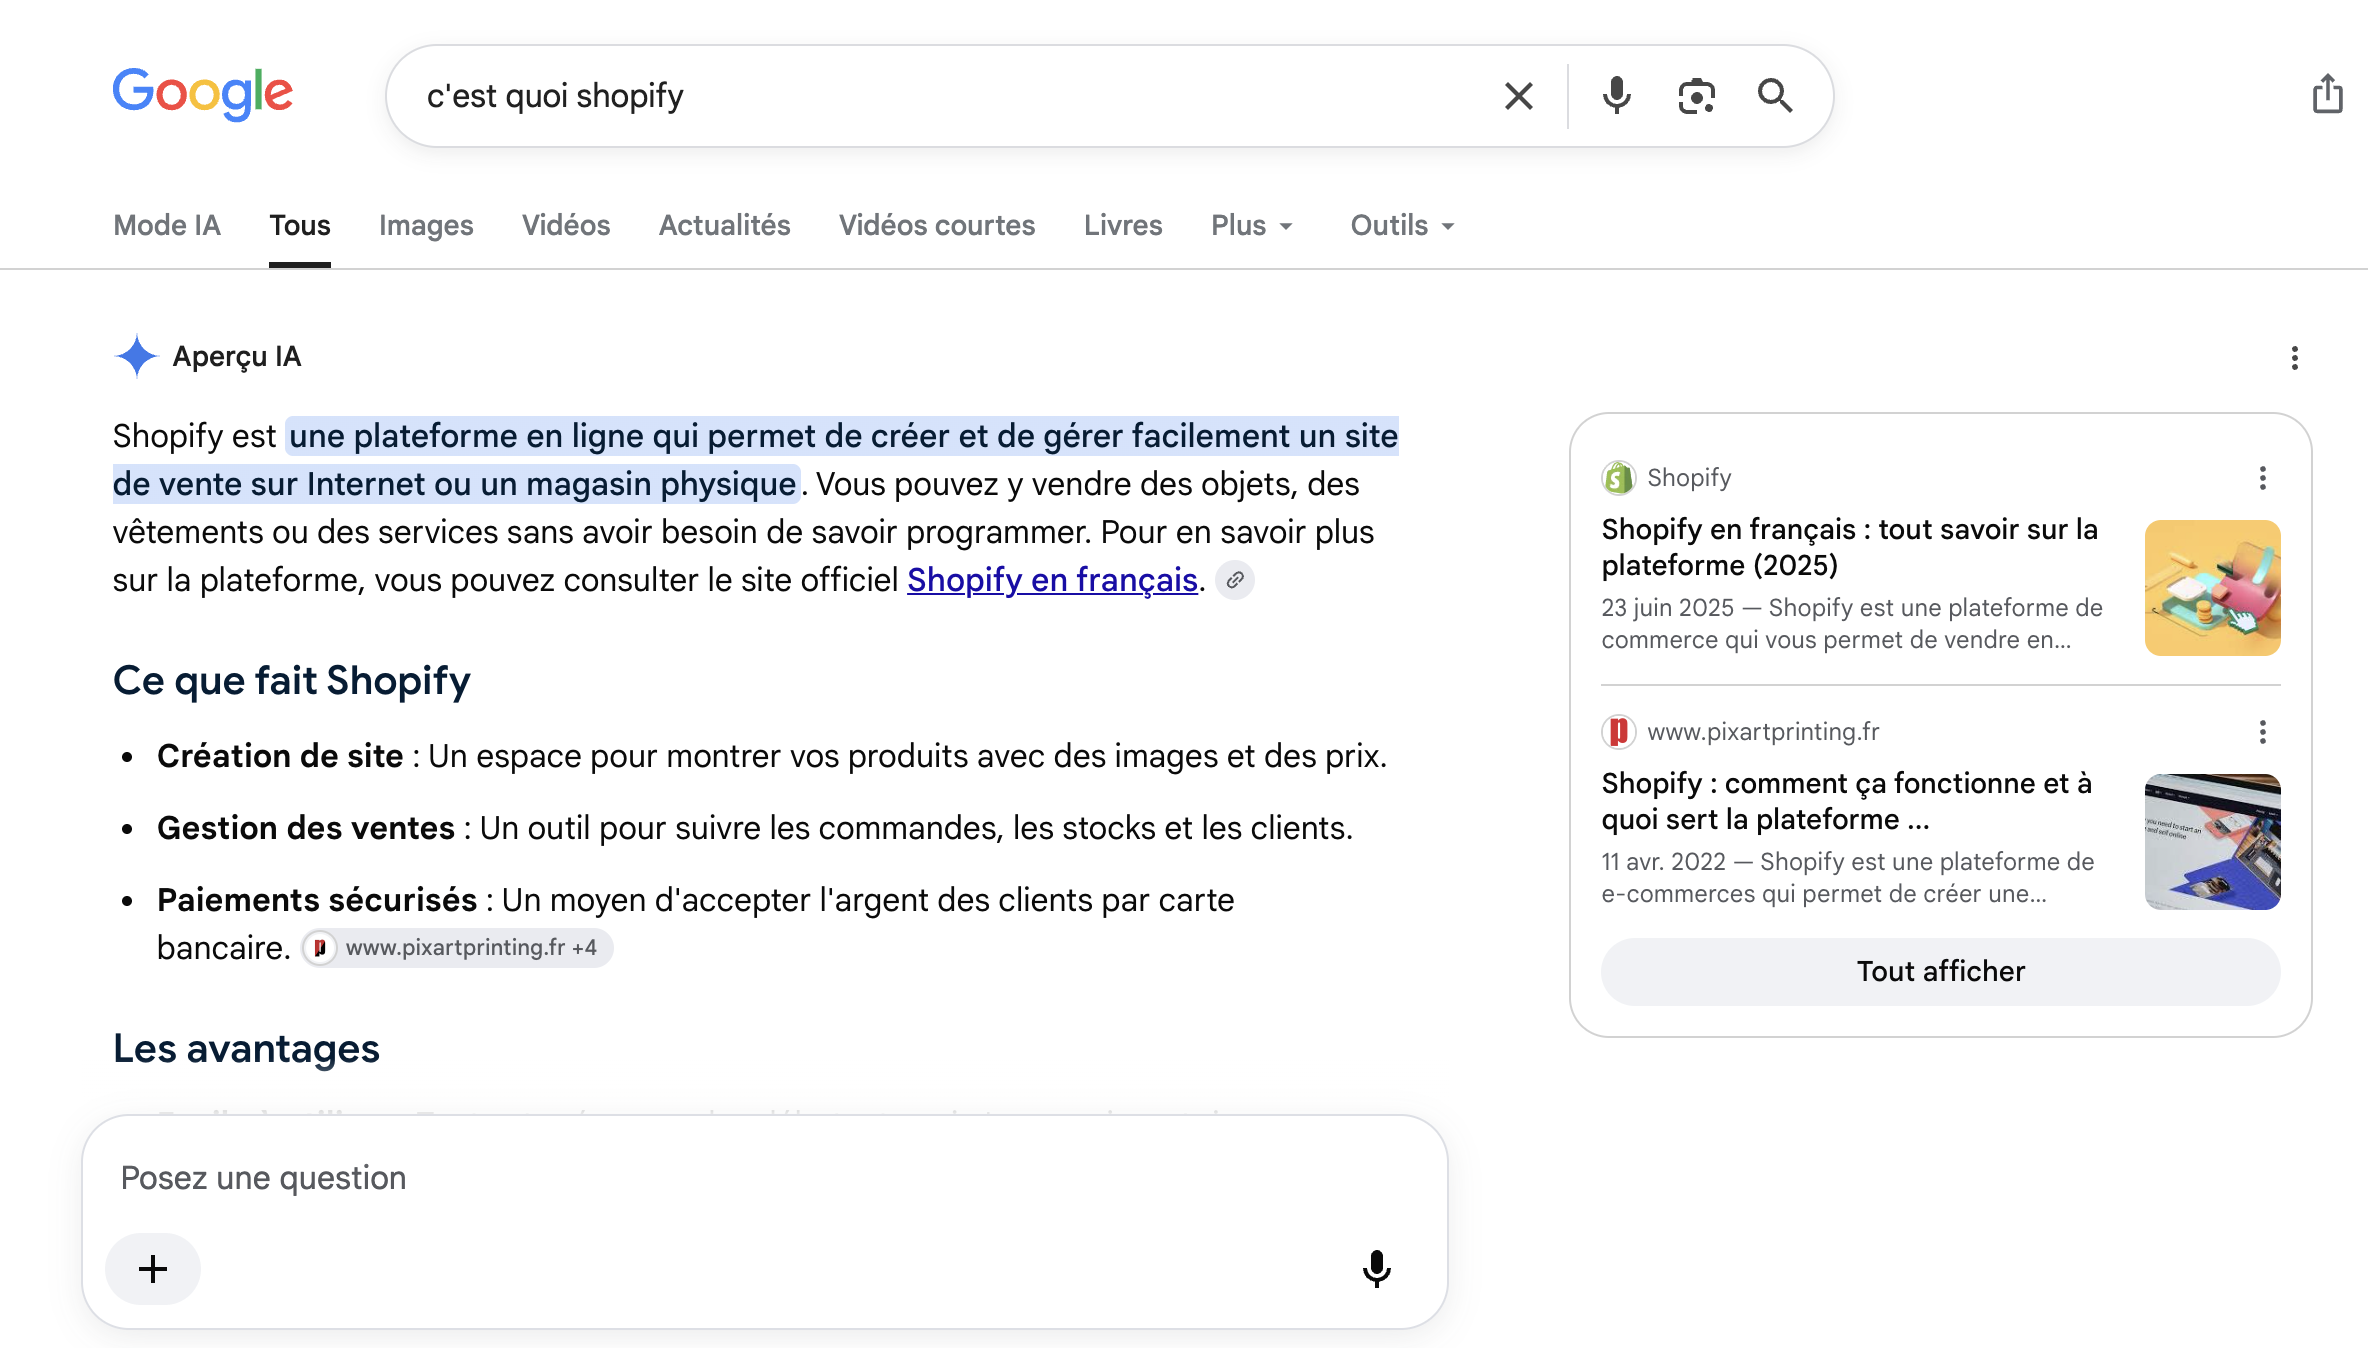Switch to the Images tab
This screenshot has height=1348, width=2368.
[x=426, y=226]
